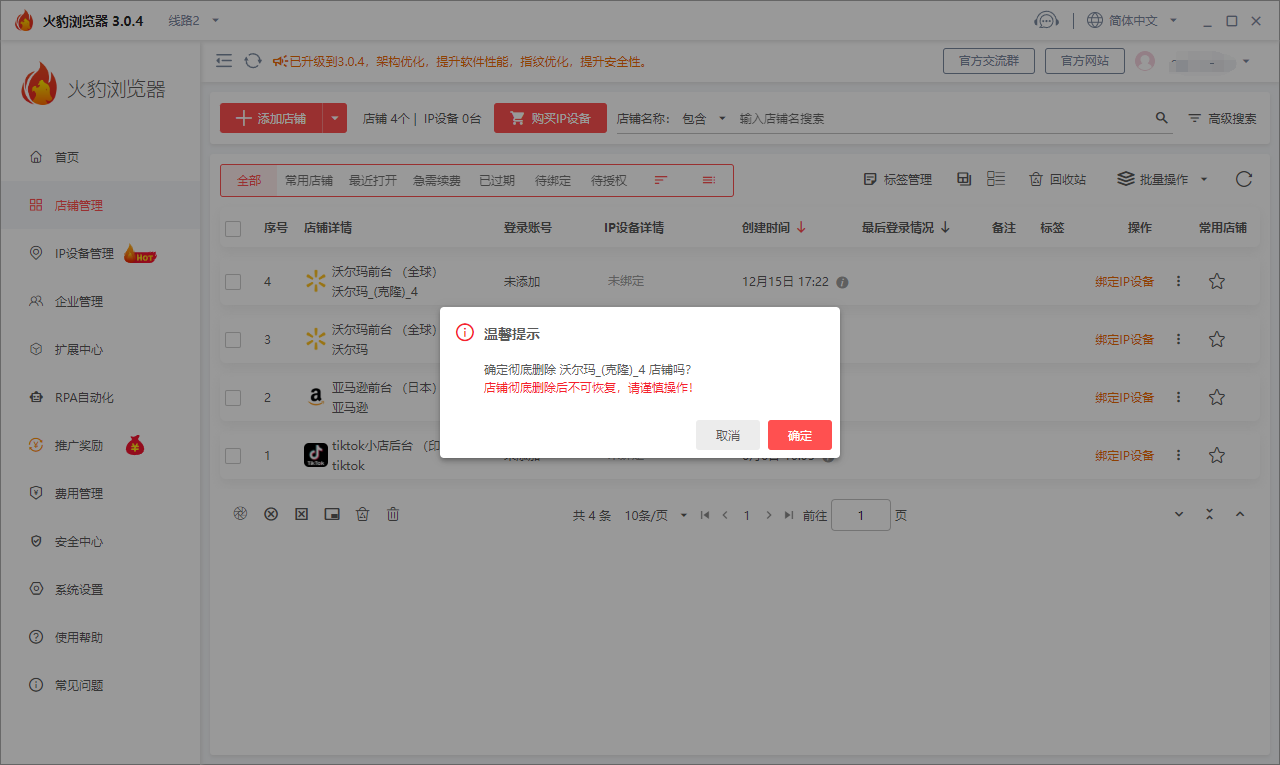
Task: Click the search magnifier icon
Action: pyautogui.click(x=1161, y=118)
